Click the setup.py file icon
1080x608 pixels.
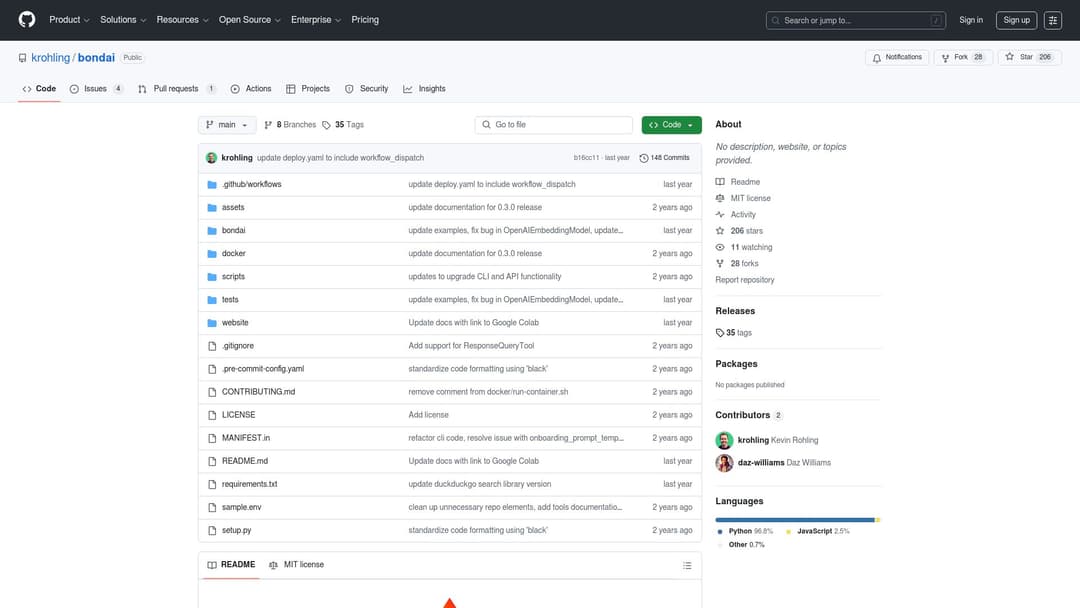(212, 530)
